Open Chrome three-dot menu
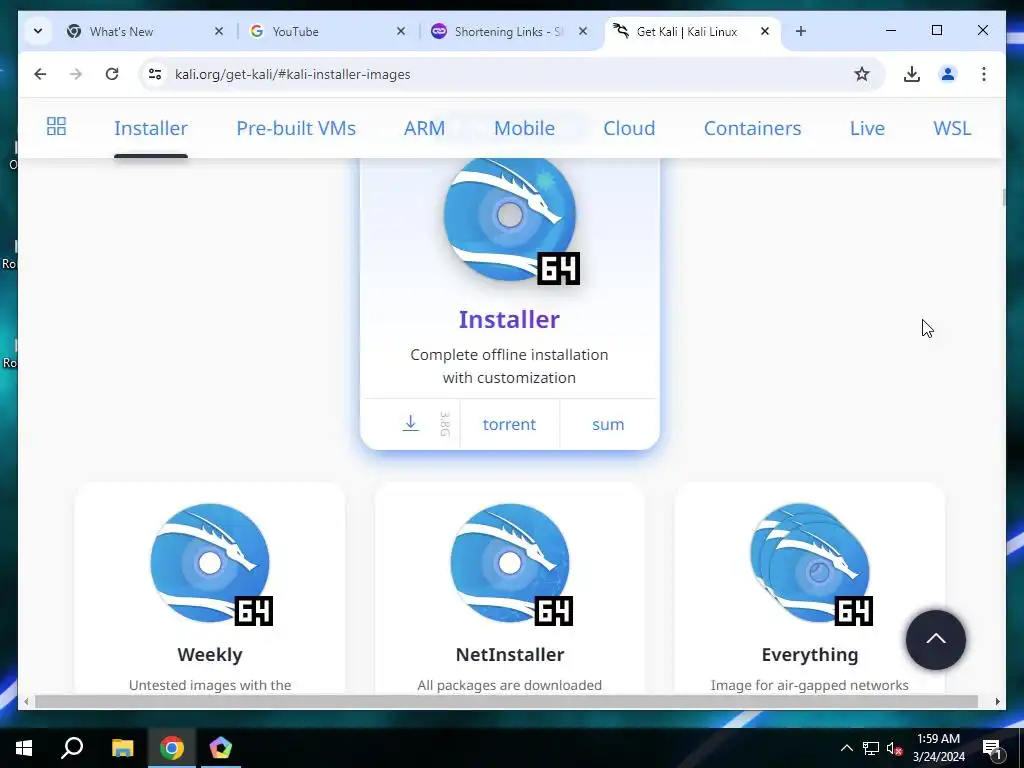The image size is (1024, 768). click(984, 74)
